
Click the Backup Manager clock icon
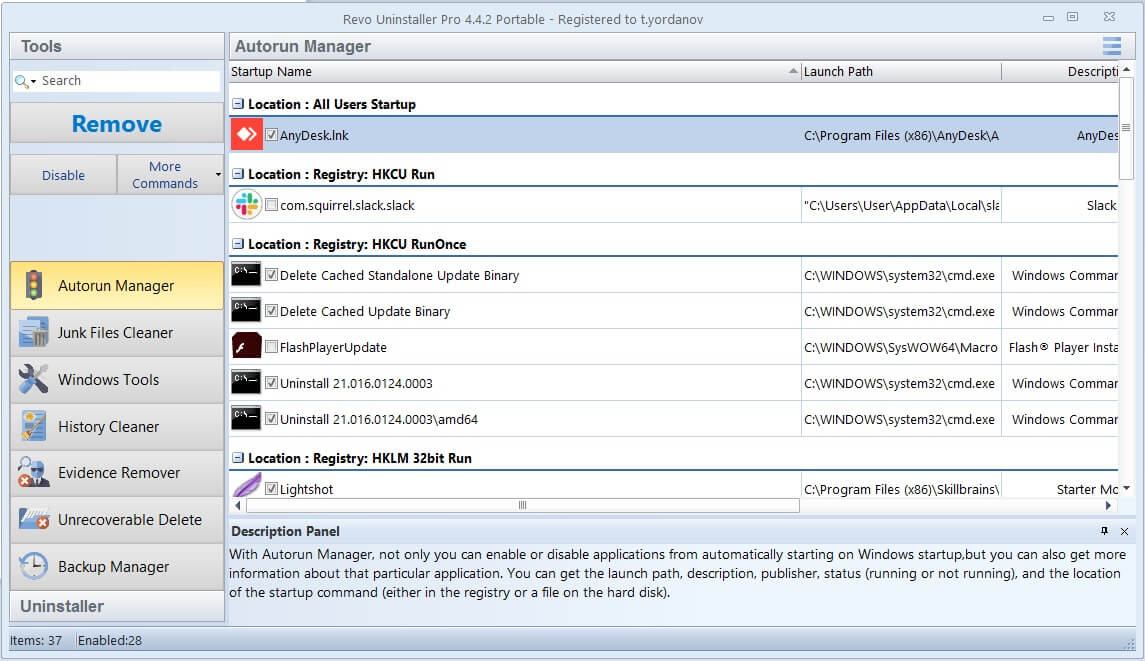click(x=34, y=566)
